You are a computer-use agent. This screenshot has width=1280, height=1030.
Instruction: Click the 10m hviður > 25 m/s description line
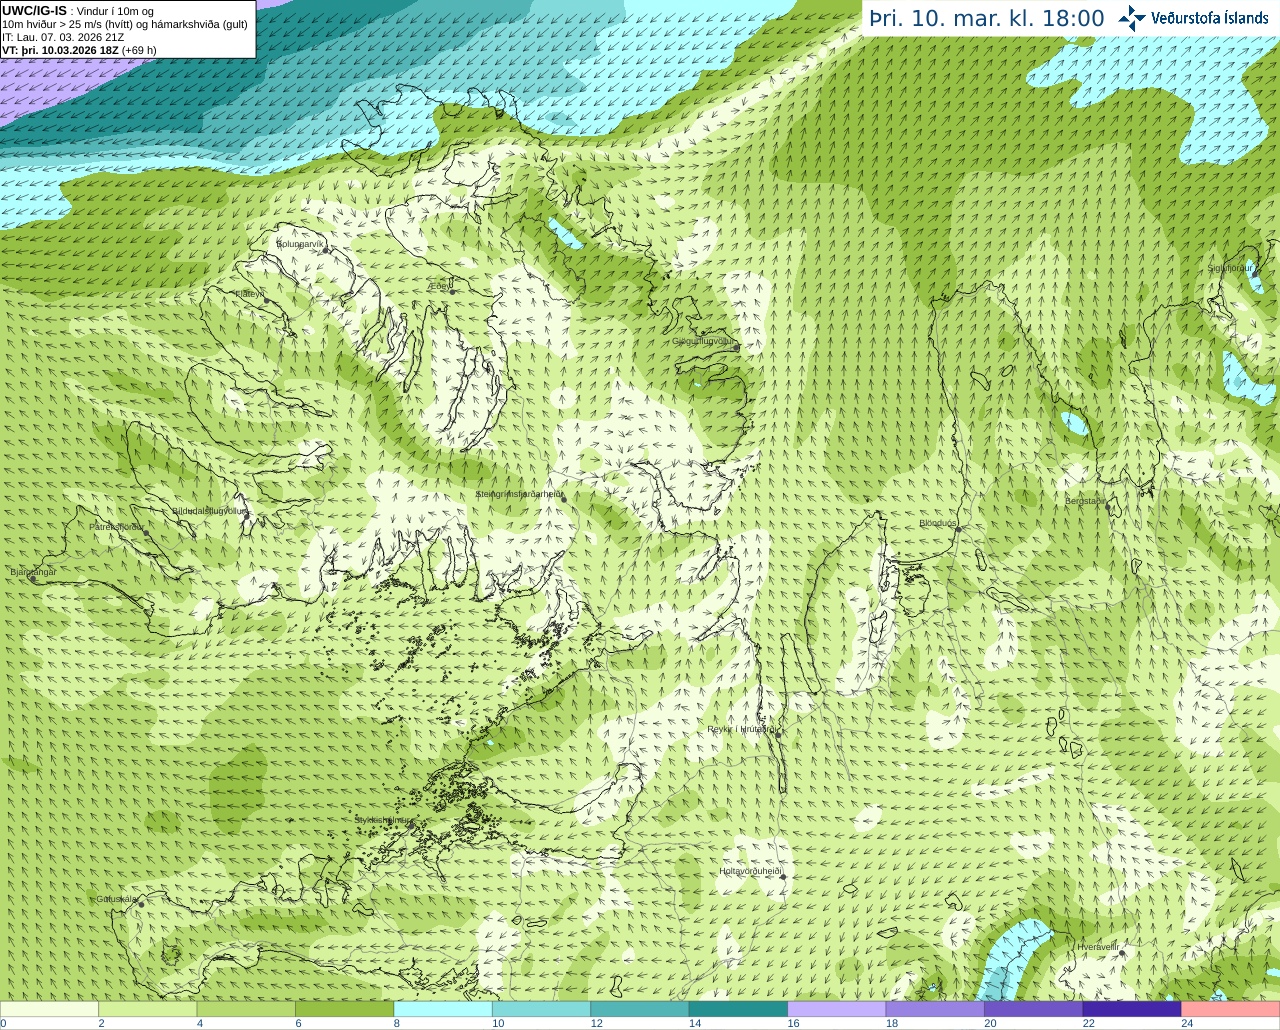(x=124, y=24)
